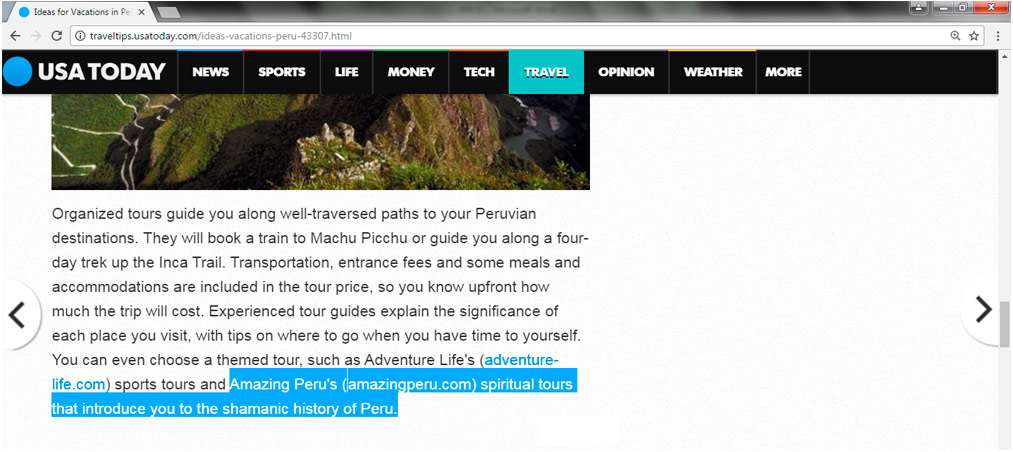1013x452 pixels.
Task: Go back with the browser back arrow
Action: (16, 36)
